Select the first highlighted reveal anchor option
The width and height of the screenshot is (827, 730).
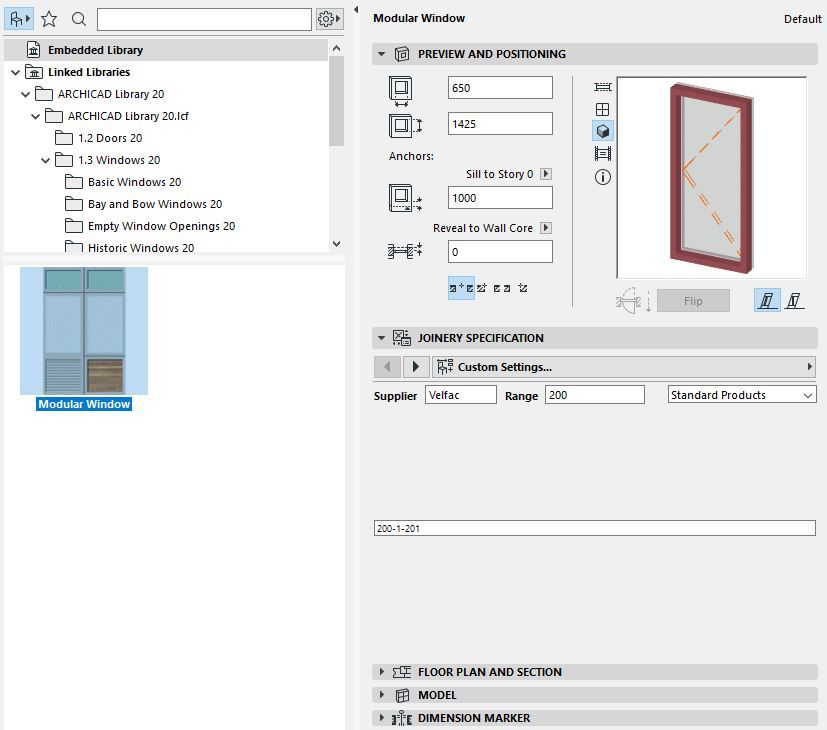pyautogui.click(x=461, y=288)
